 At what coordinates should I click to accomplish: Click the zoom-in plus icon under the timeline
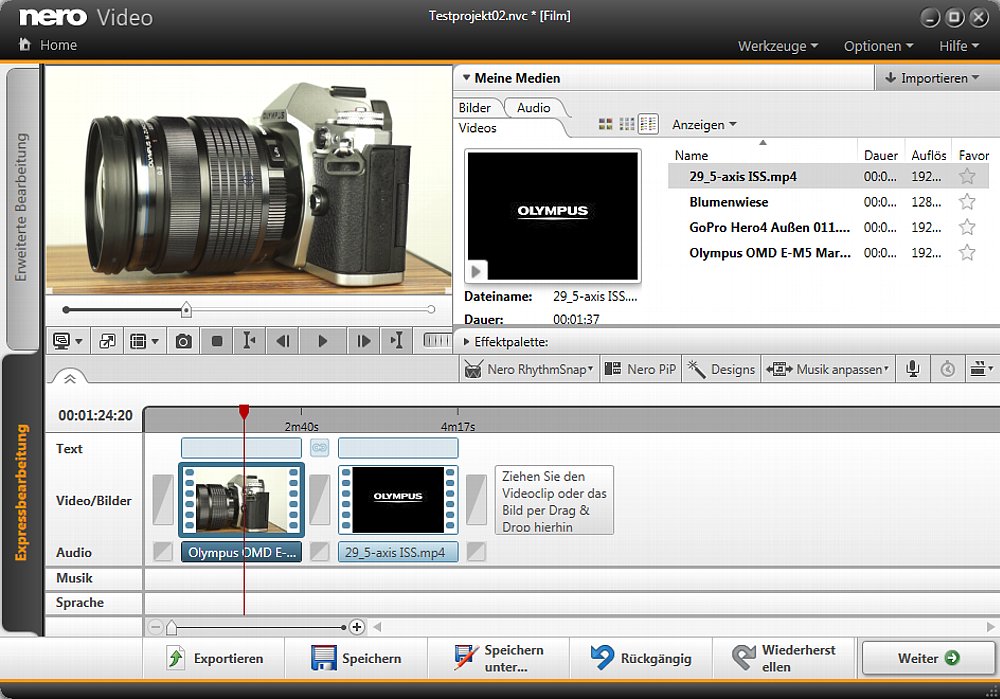tap(357, 627)
